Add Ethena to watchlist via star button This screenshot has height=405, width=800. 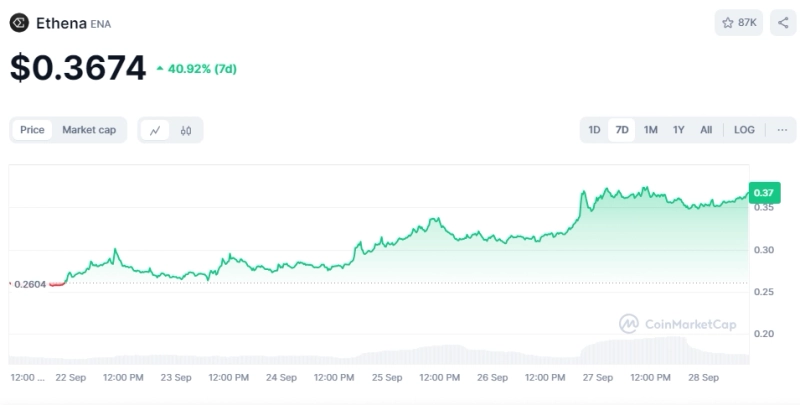pos(739,22)
